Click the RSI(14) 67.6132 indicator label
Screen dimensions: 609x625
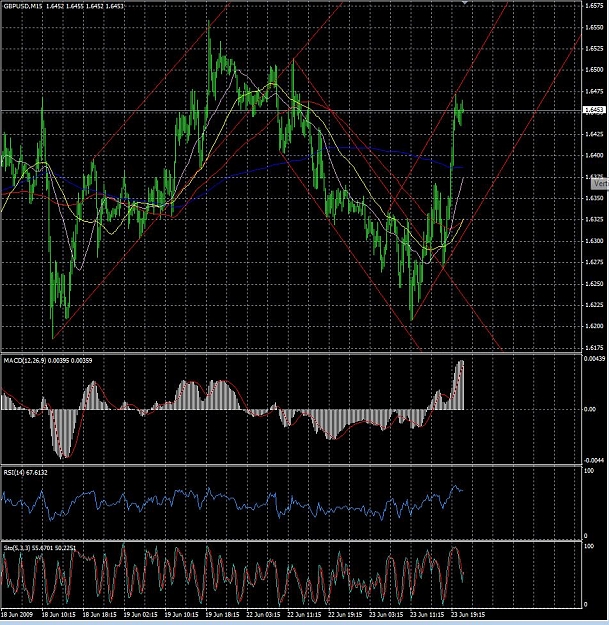[26, 472]
